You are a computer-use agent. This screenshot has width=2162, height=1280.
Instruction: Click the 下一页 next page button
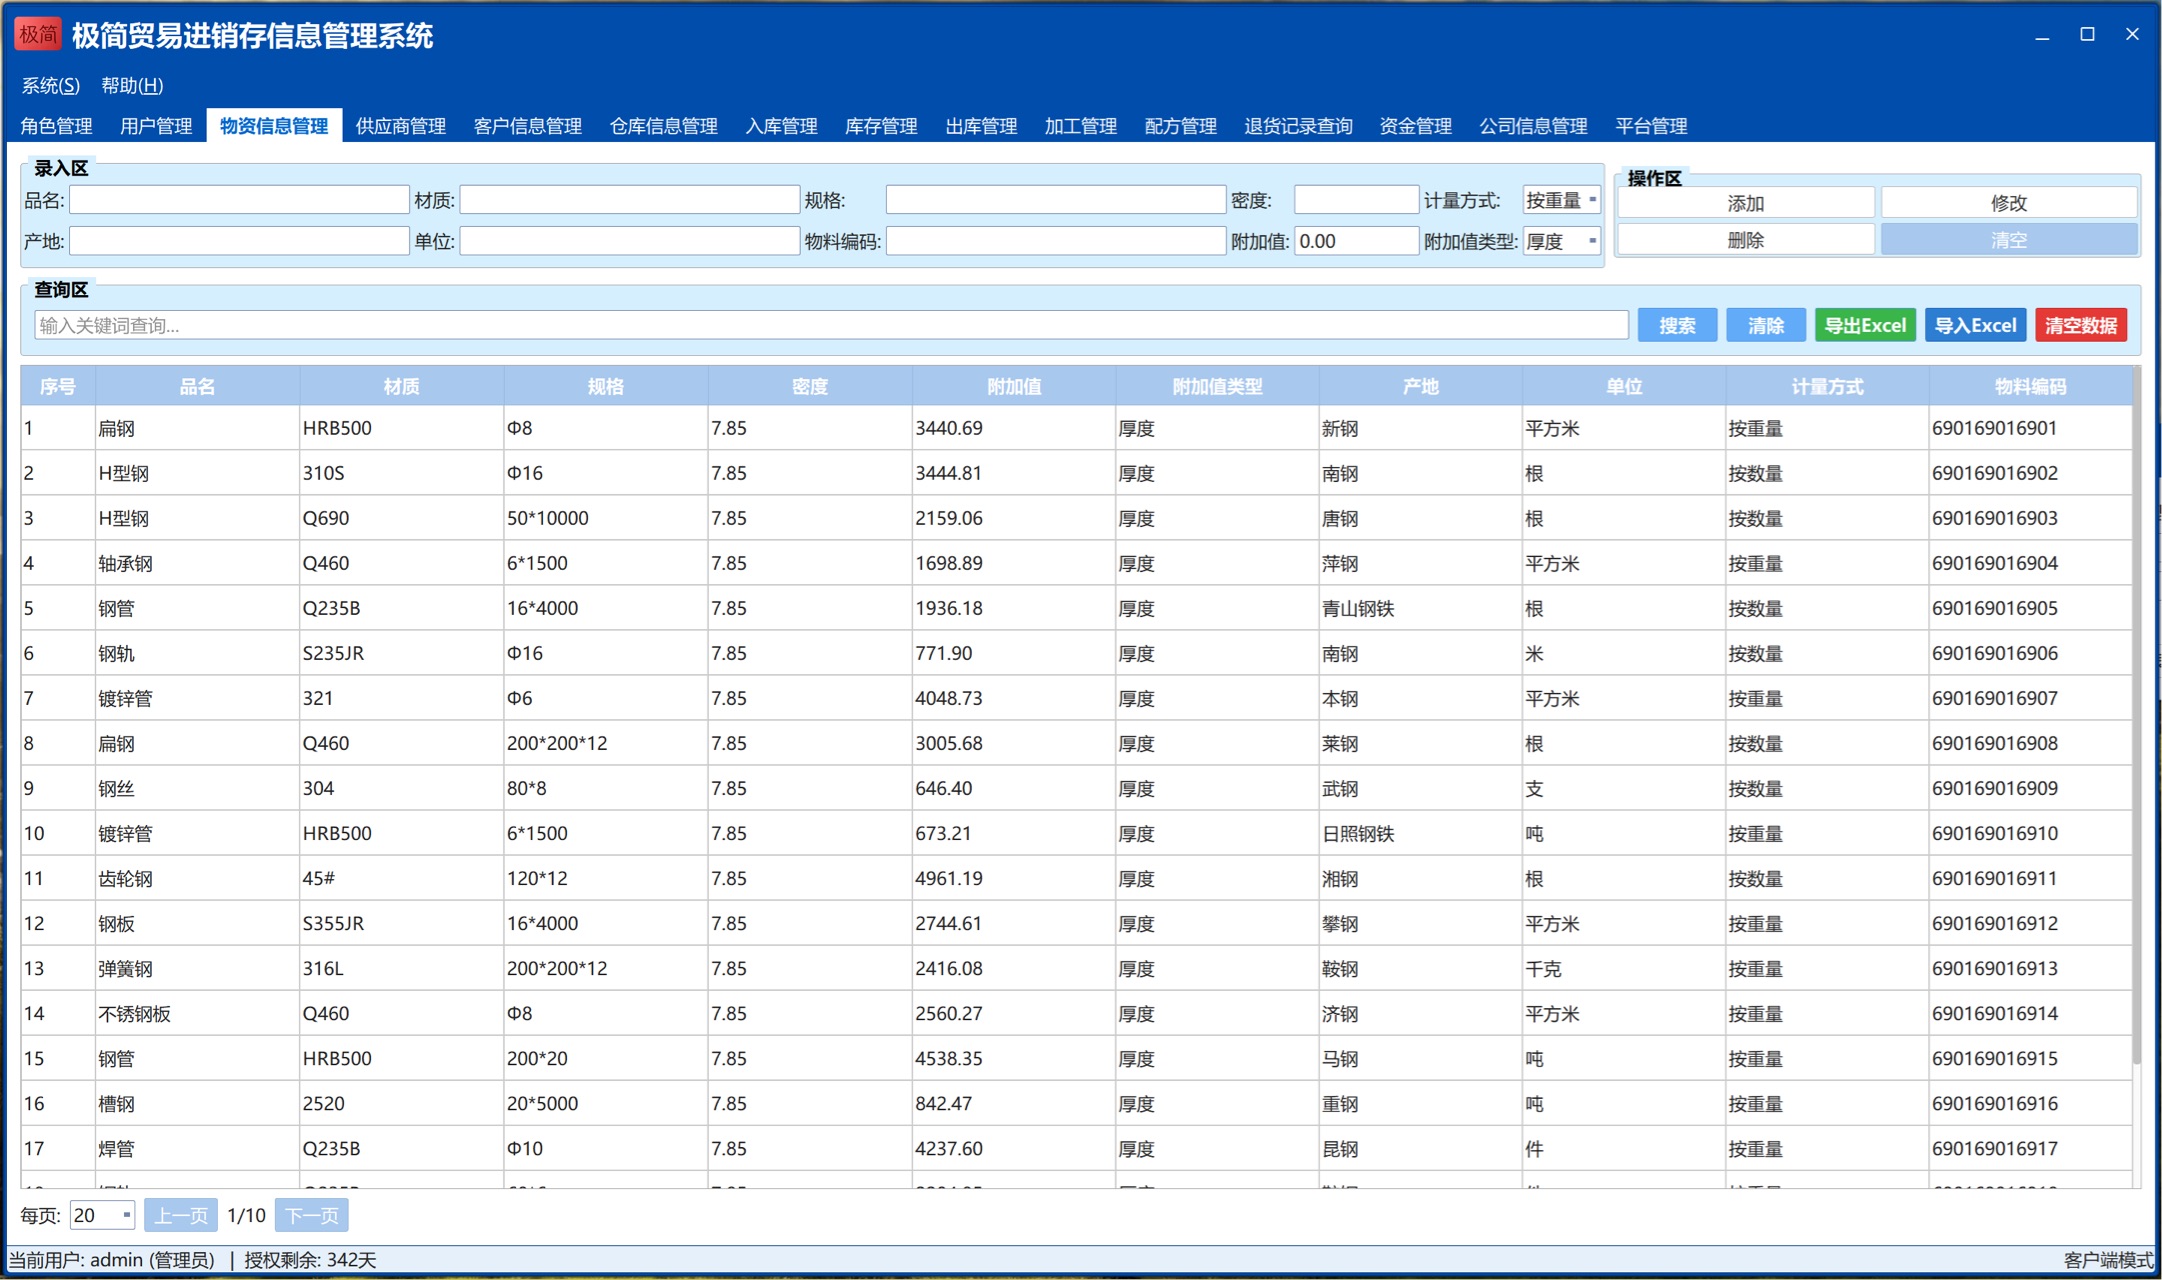[x=311, y=1215]
